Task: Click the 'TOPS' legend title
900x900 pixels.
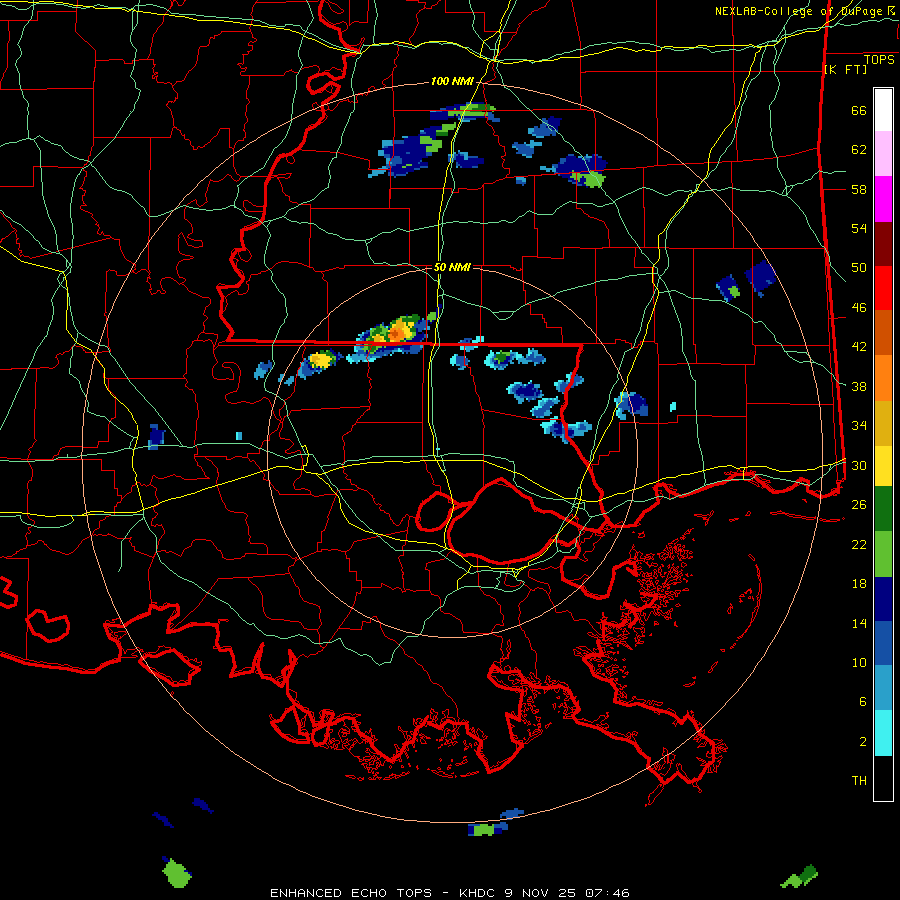Action: tap(879, 59)
